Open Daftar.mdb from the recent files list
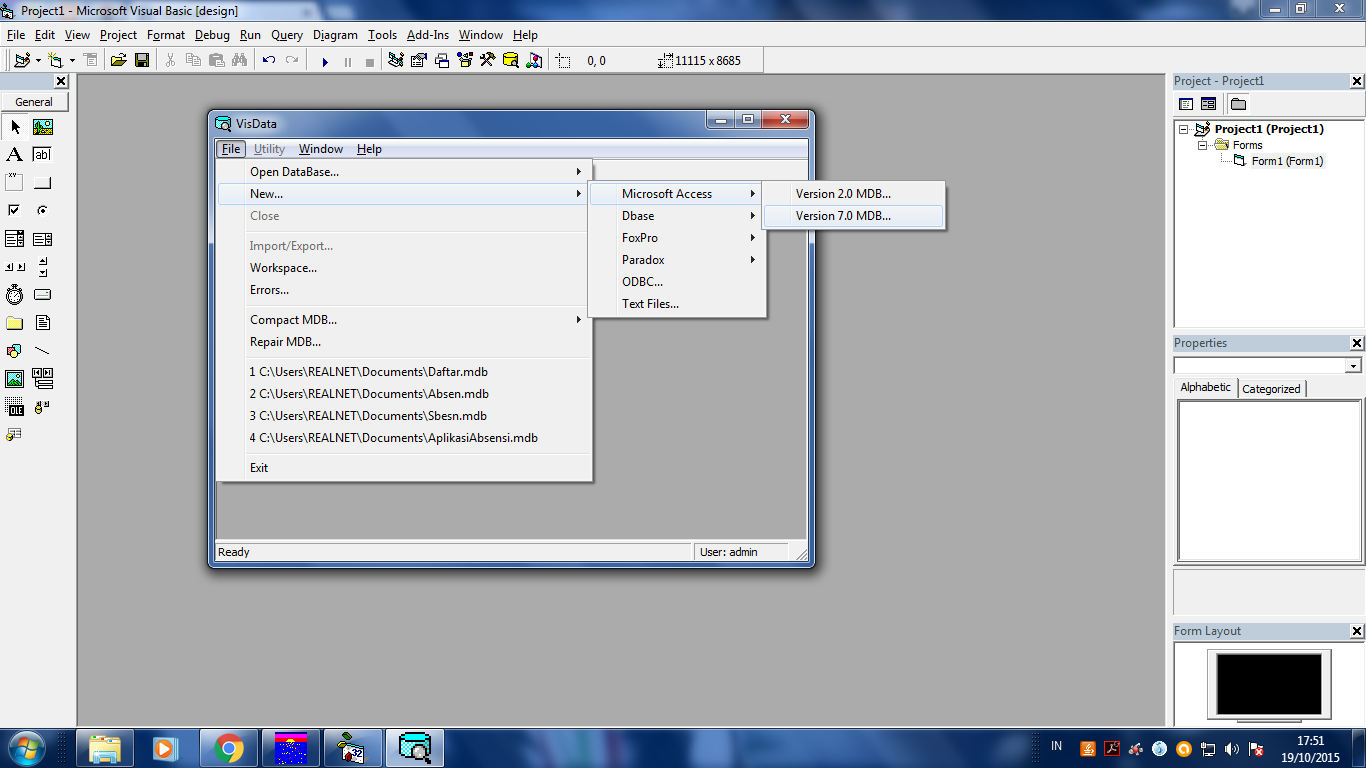 369,371
